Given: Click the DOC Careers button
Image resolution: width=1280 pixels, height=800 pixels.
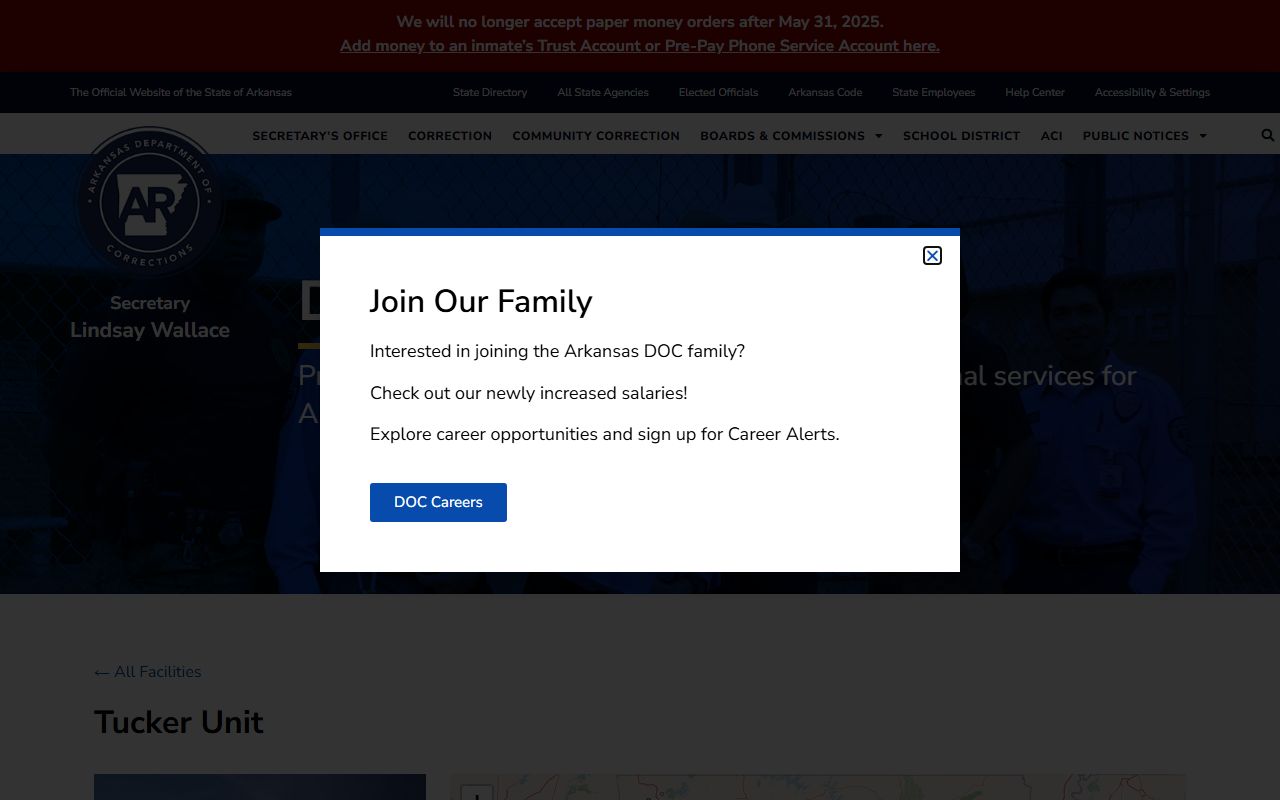Looking at the screenshot, I should point(438,502).
